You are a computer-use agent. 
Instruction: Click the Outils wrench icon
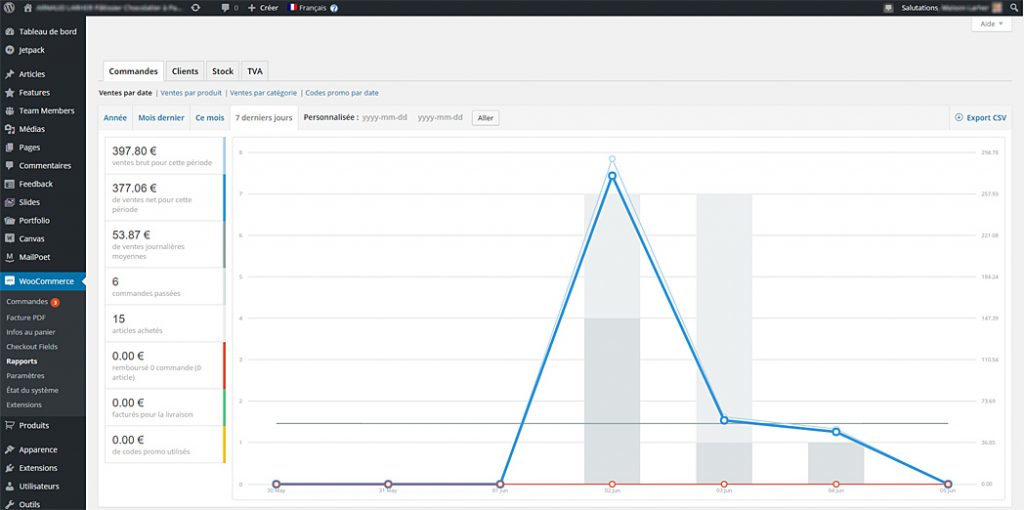pyautogui.click(x=9, y=504)
